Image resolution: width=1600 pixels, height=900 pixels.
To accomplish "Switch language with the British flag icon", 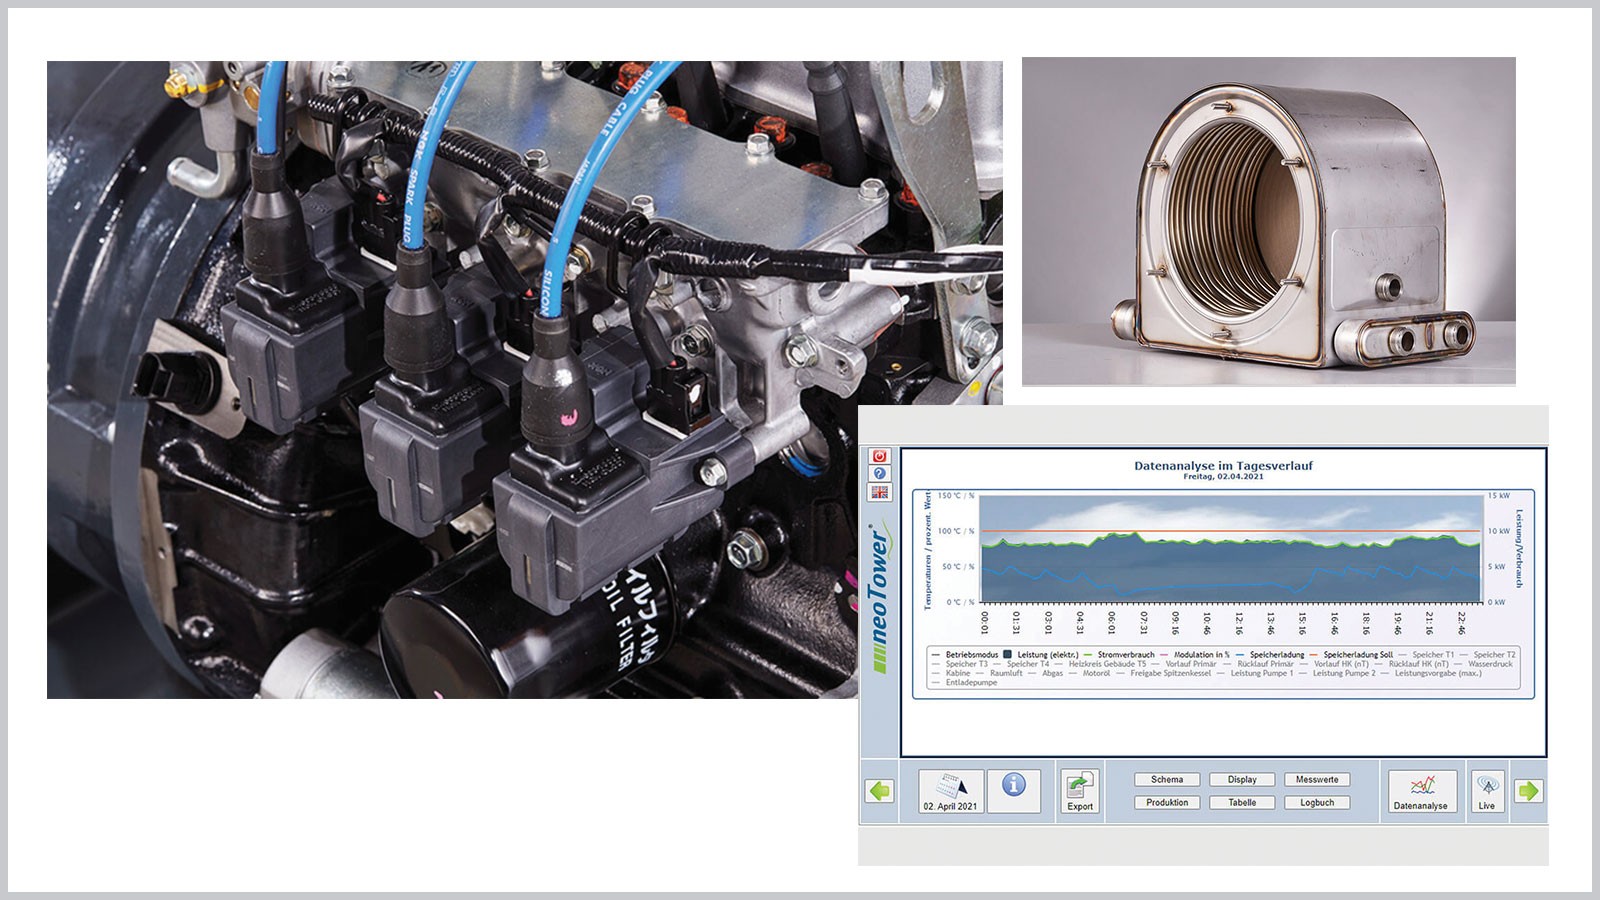I will pos(879,492).
